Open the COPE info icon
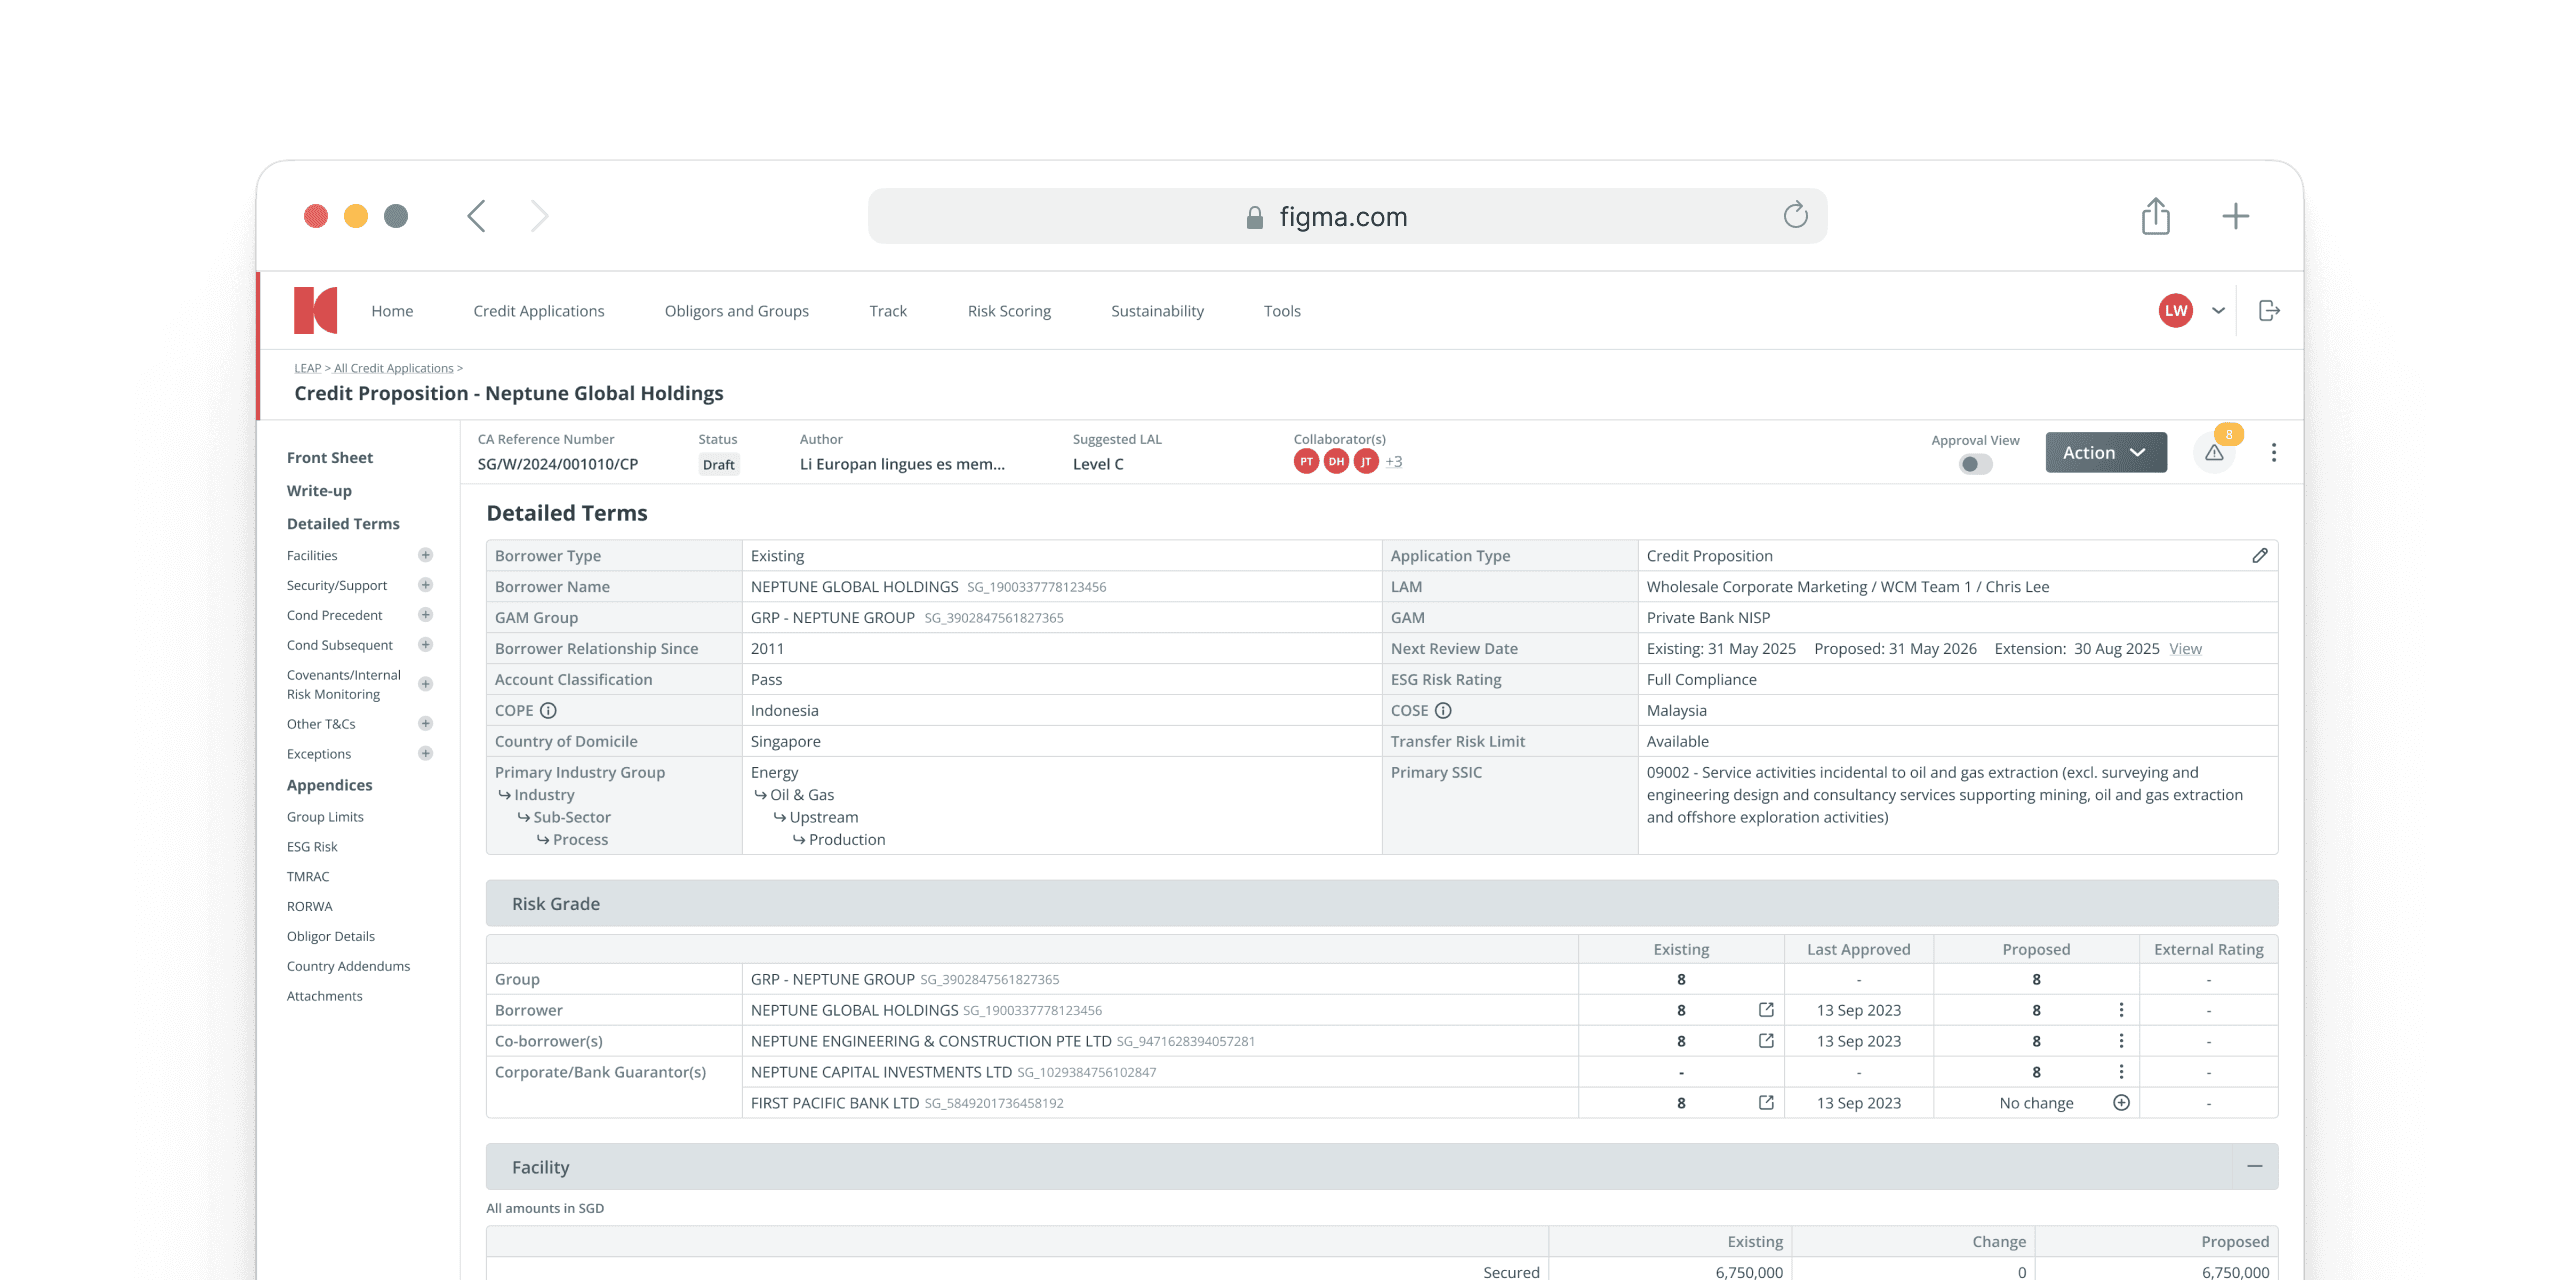The width and height of the screenshot is (2560, 1280). [548, 711]
